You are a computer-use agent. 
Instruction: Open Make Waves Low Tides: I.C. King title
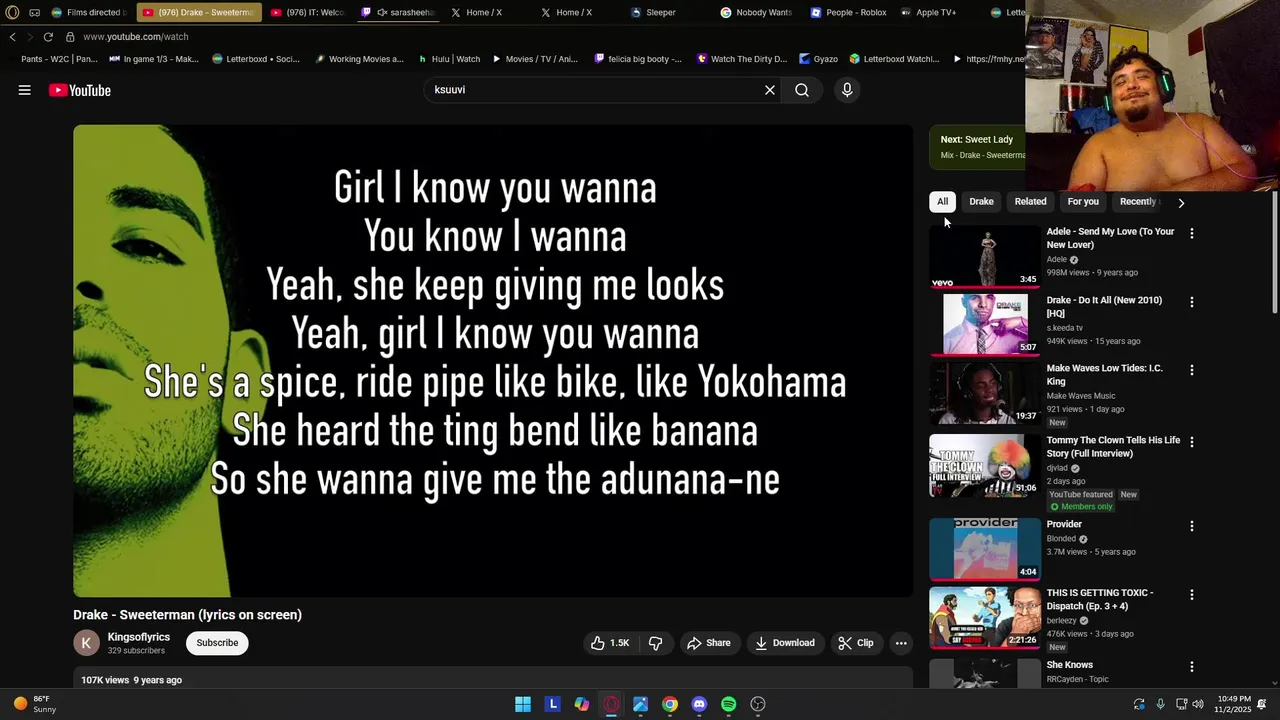(x=1104, y=374)
